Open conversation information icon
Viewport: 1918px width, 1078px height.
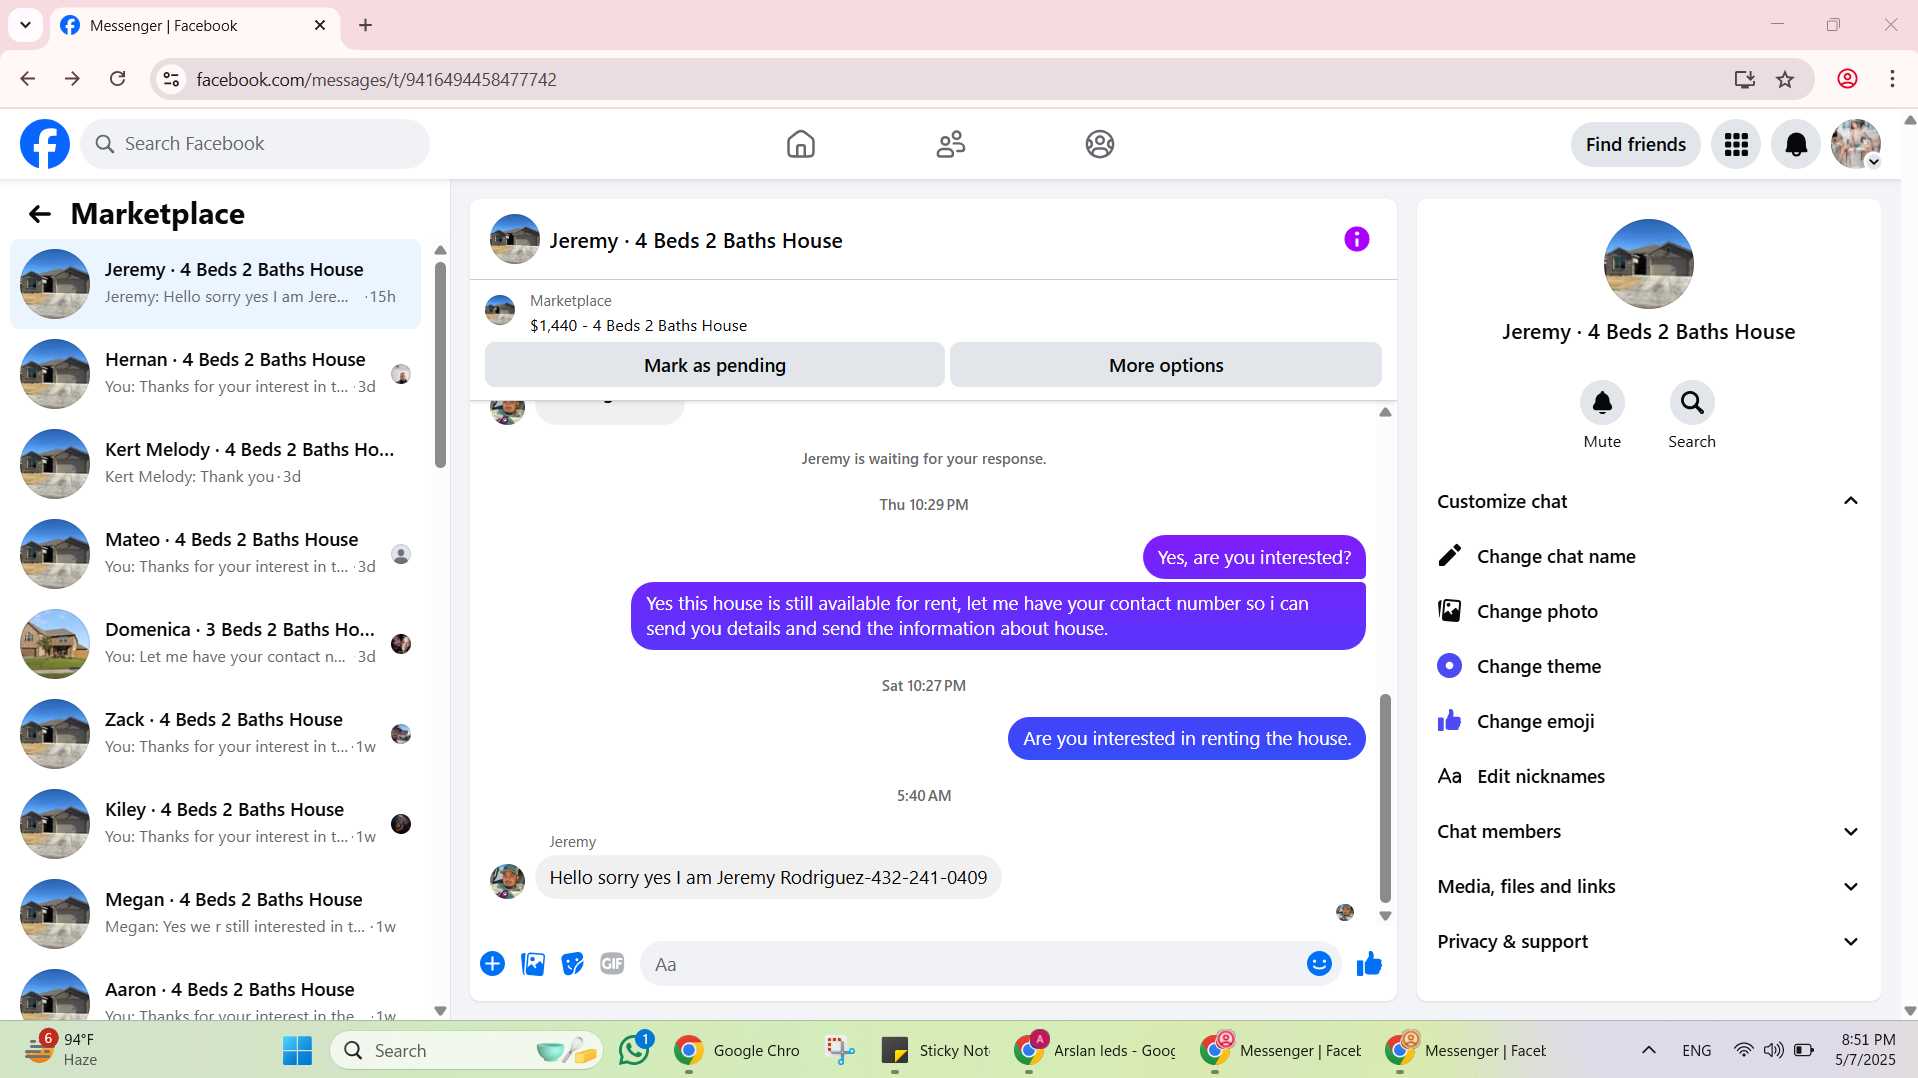click(x=1356, y=239)
